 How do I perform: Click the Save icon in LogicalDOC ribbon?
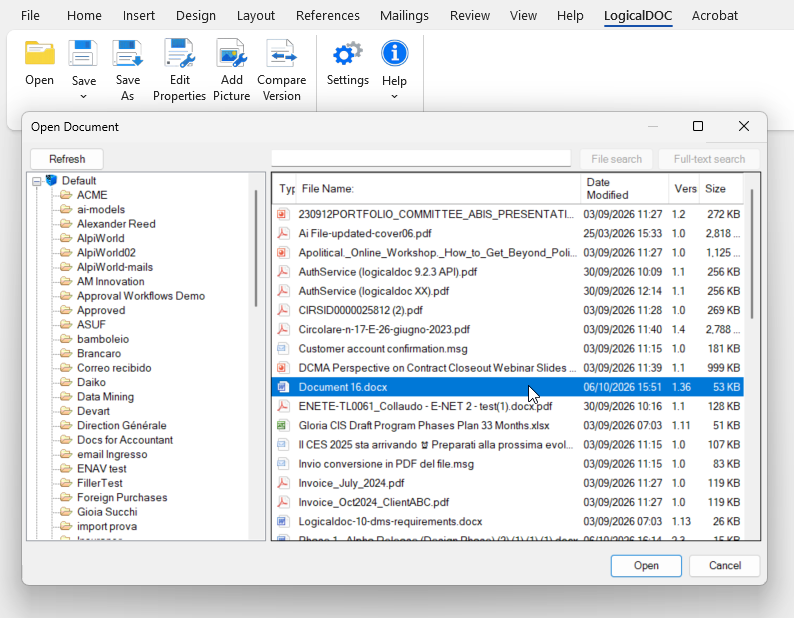pyautogui.click(x=84, y=53)
